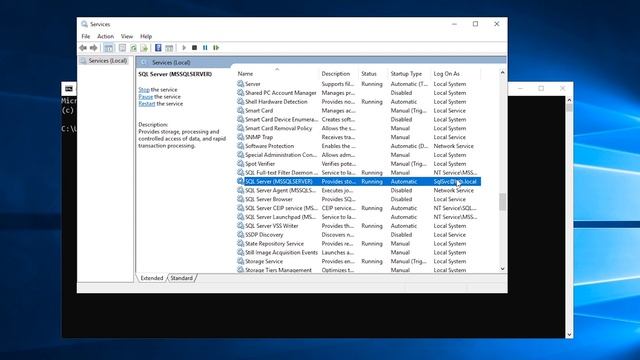This screenshot has height=360, width=640.
Task: Click the gear icon of the Server service
Action: pyautogui.click(x=240, y=84)
